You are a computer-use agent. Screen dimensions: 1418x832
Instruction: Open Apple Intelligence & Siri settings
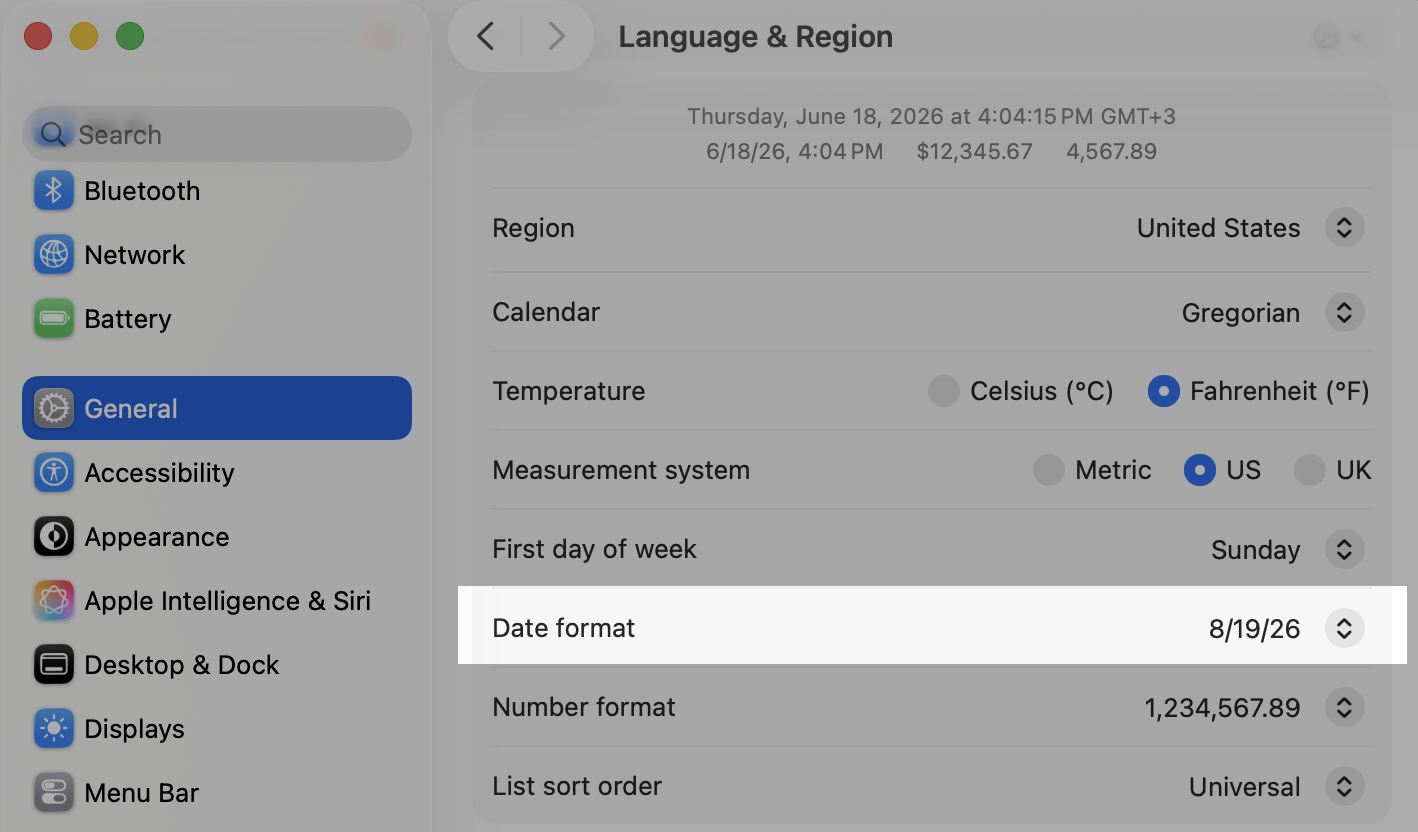point(217,601)
